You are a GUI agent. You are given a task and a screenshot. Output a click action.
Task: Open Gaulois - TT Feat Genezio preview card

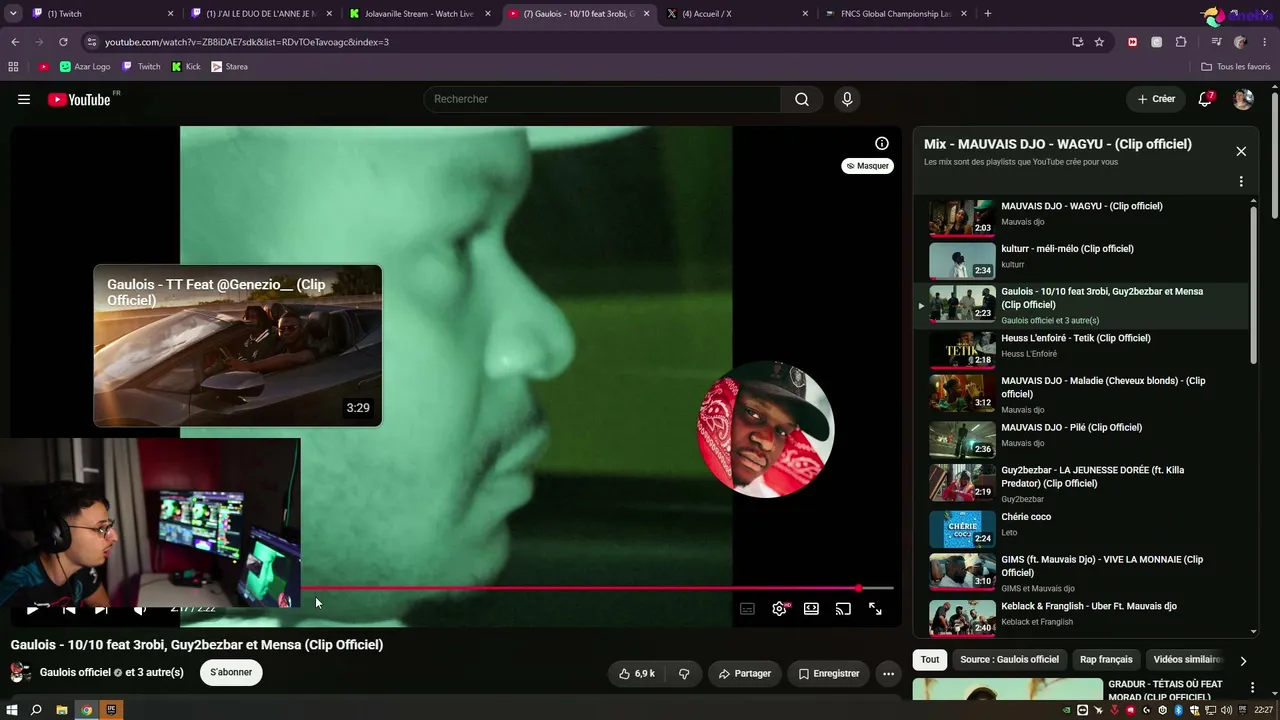[x=238, y=345]
